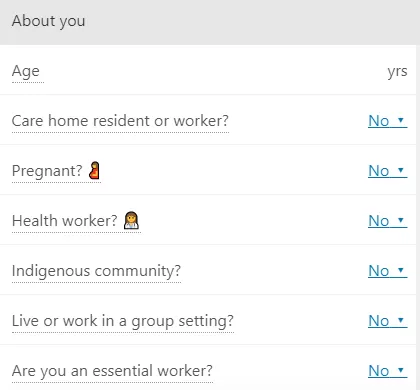
Task: Click the yrs unit next to Age
Action: tap(397, 71)
